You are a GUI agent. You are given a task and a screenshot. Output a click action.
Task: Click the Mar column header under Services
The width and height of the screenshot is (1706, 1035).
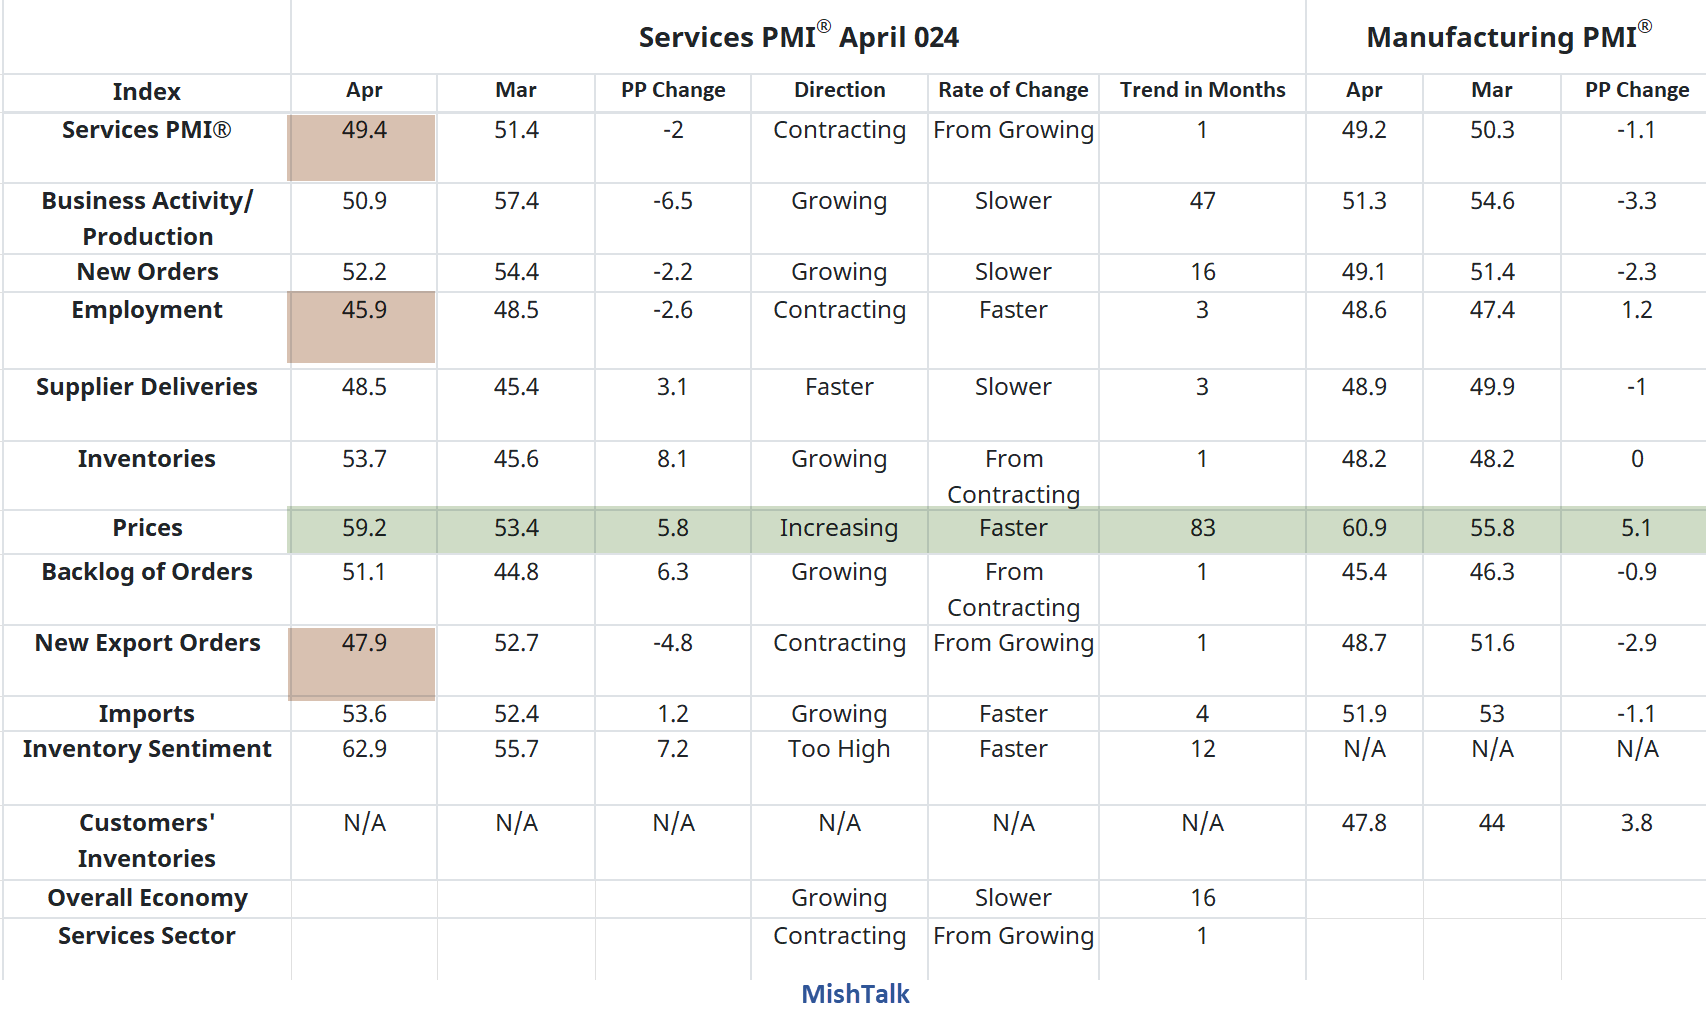(x=515, y=91)
